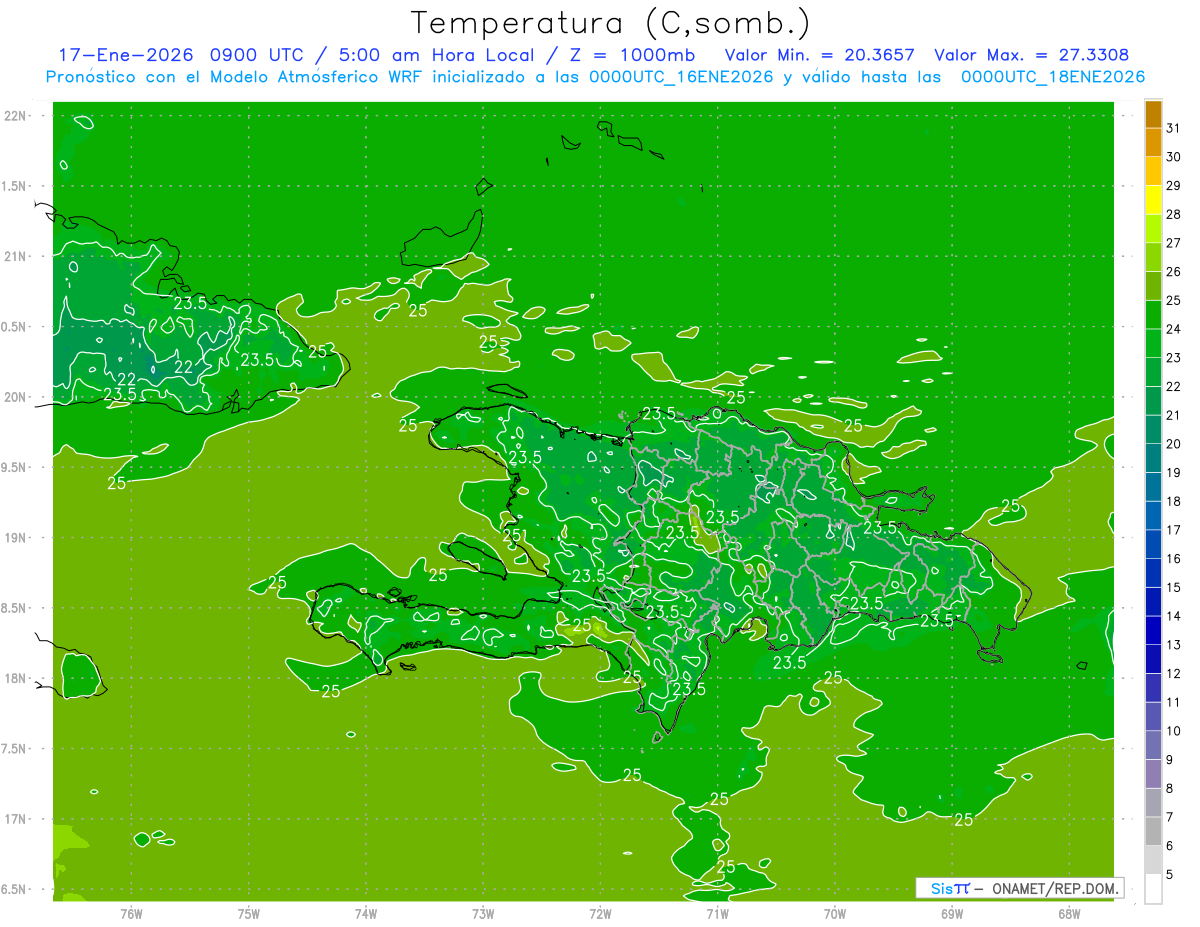Pick the gray legend swatch between 6 and 7
Image resolution: width=1200 pixels, height=927 pixels.
point(1153,831)
